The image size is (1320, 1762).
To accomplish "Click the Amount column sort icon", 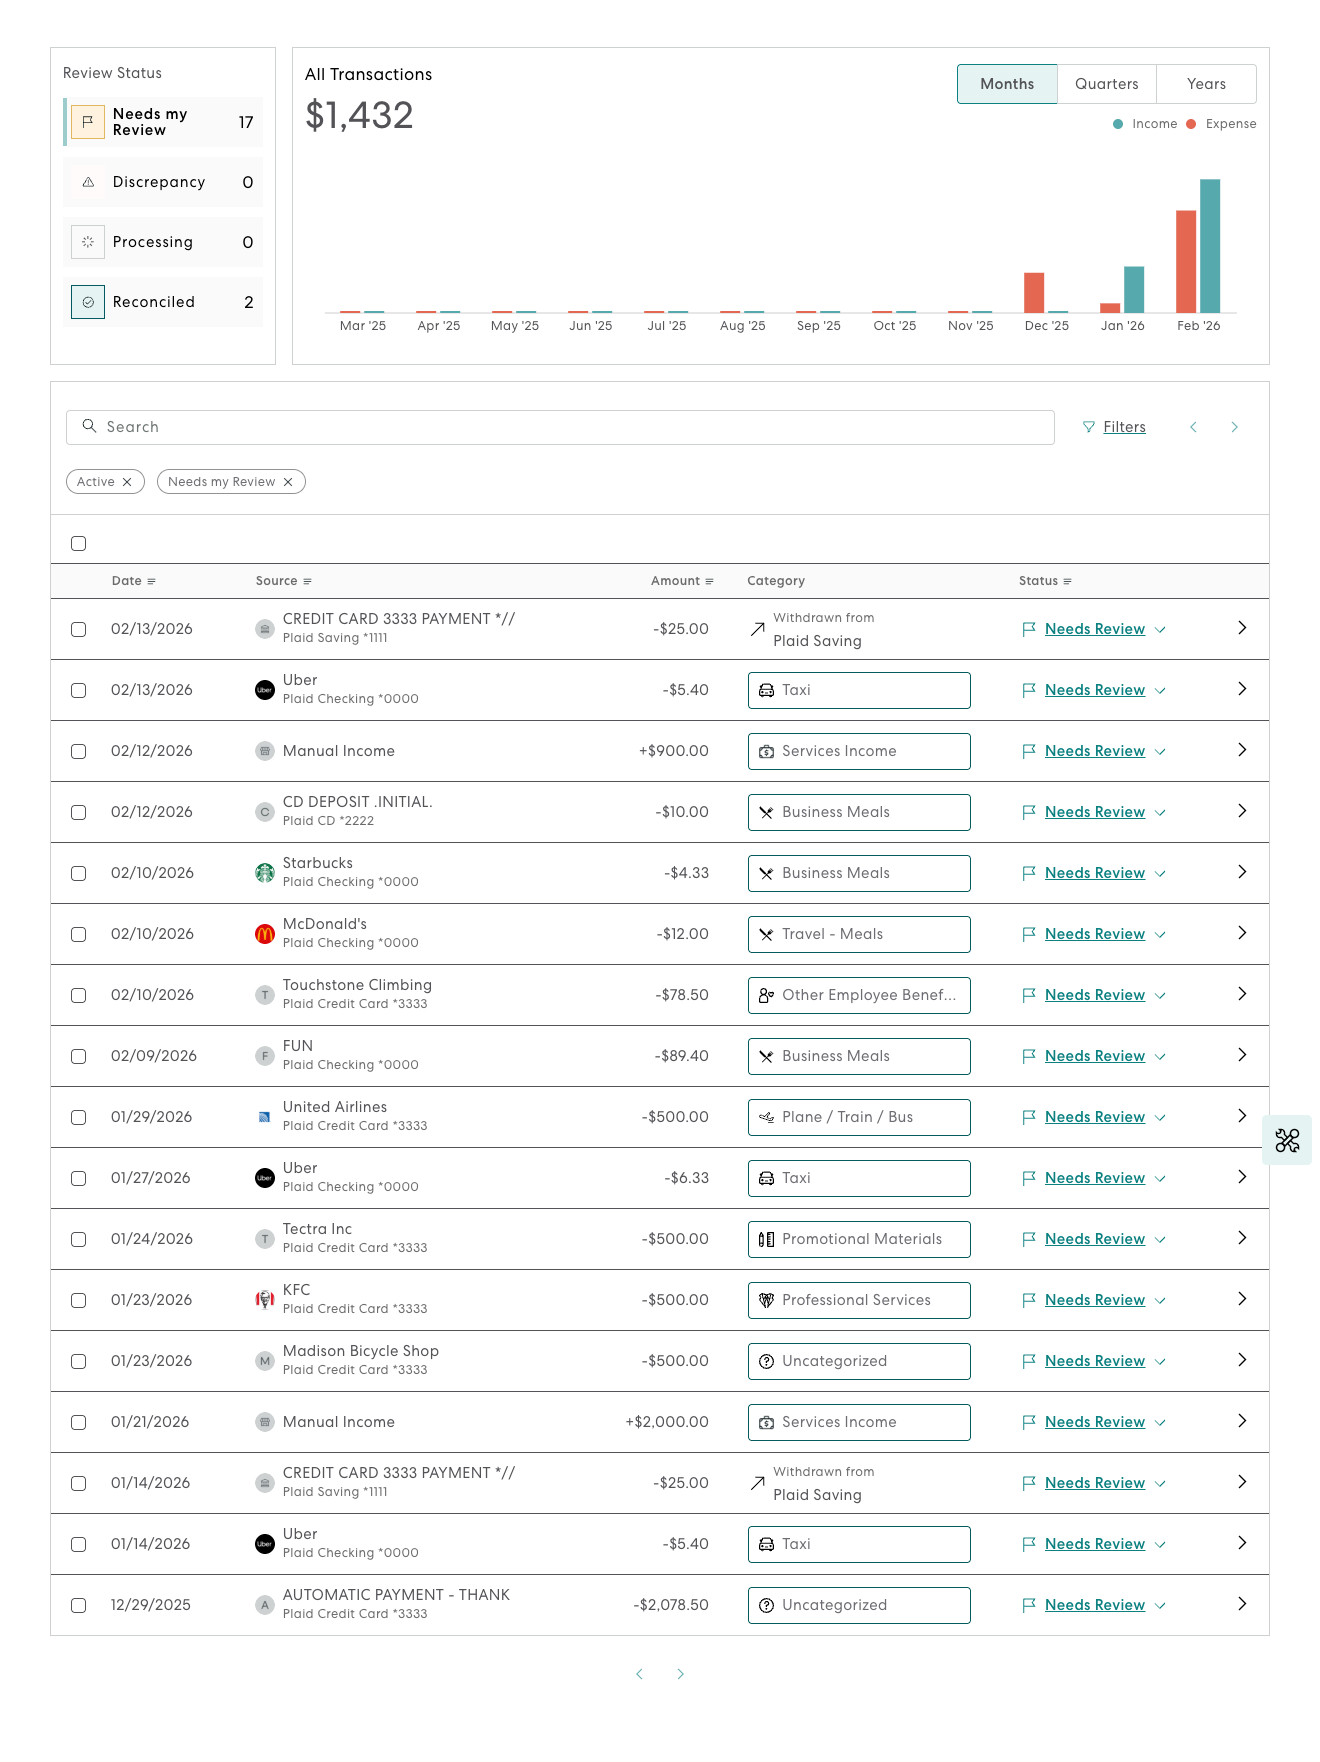I will click(709, 581).
